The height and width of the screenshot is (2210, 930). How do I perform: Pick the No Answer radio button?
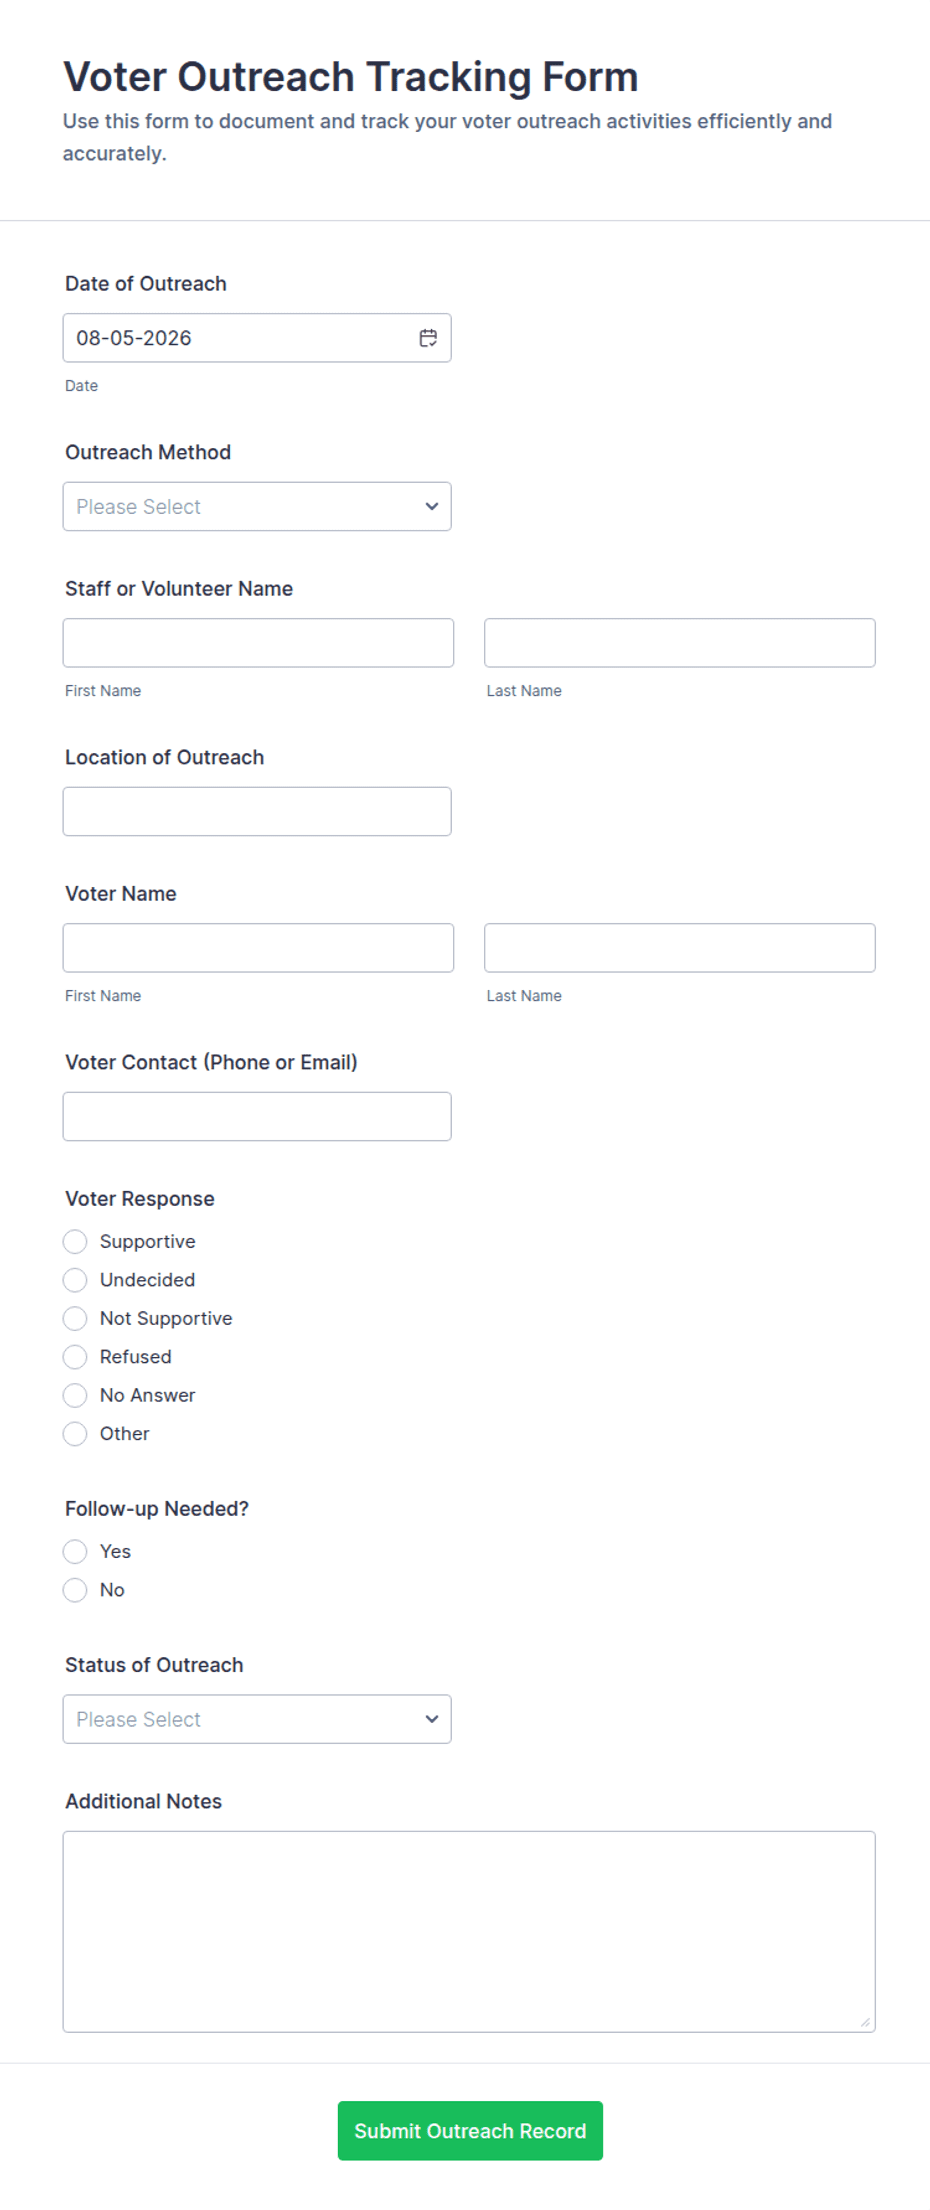(75, 1395)
